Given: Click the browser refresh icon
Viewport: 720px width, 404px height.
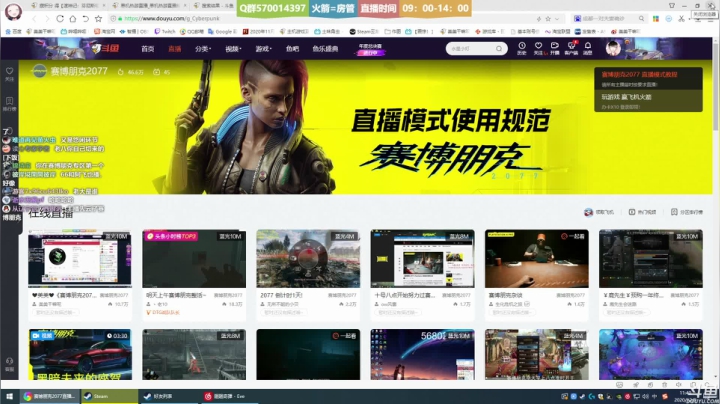Looking at the screenshot, I should coord(60,19).
